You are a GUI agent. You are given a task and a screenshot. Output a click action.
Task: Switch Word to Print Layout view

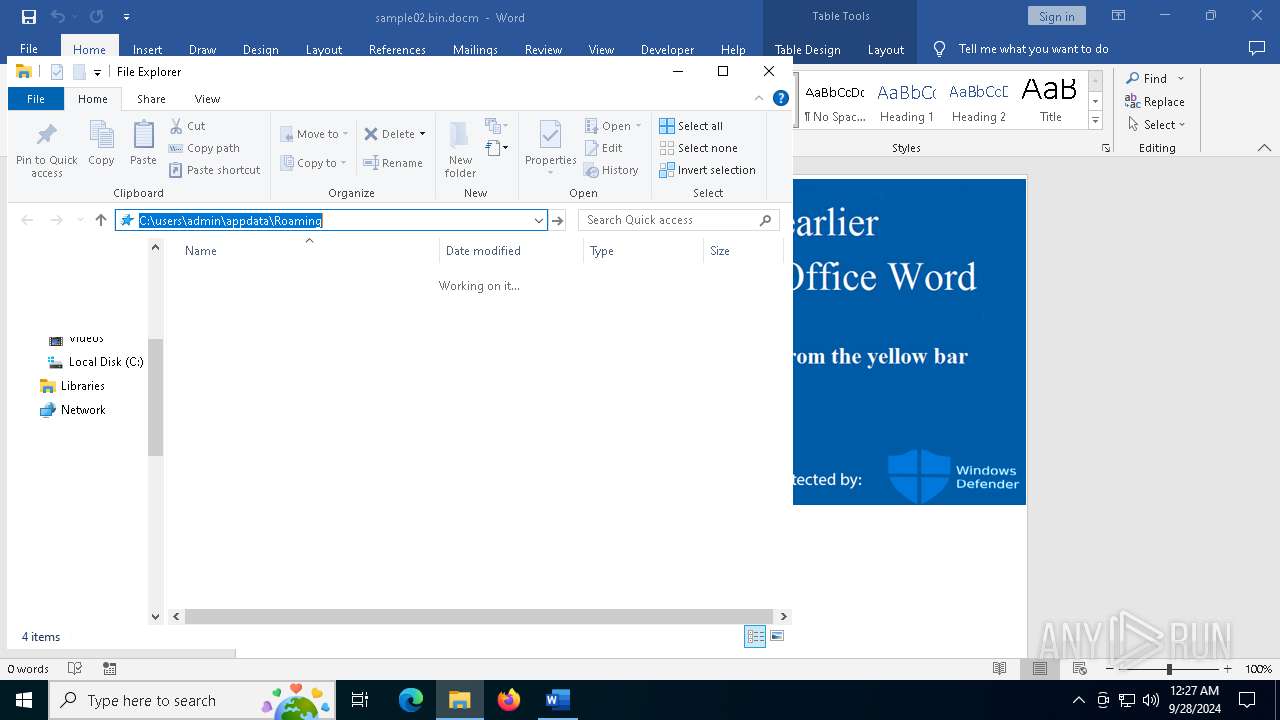[x=1040, y=668]
